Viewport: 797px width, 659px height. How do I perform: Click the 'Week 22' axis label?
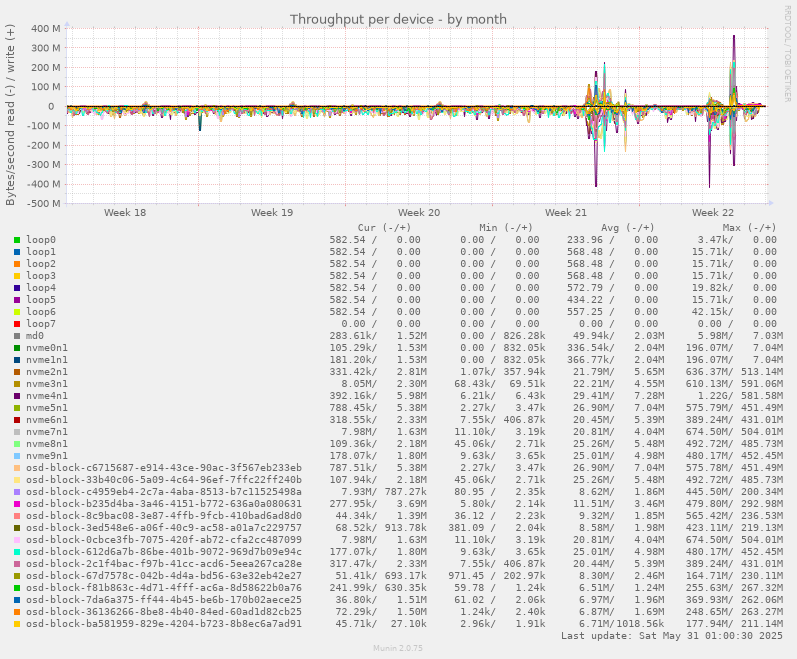pos(713,212)
